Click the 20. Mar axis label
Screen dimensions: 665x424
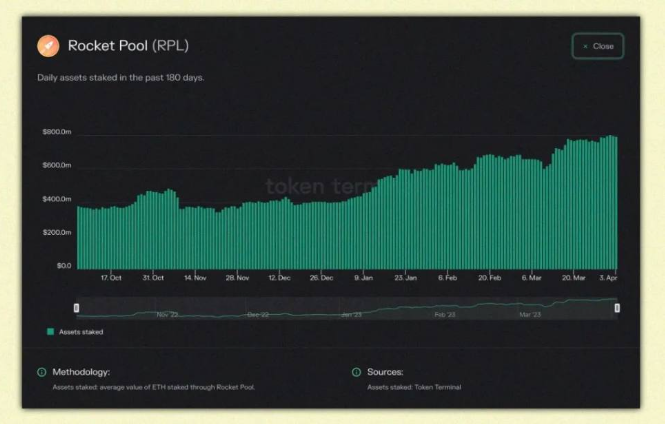[574, 278]
